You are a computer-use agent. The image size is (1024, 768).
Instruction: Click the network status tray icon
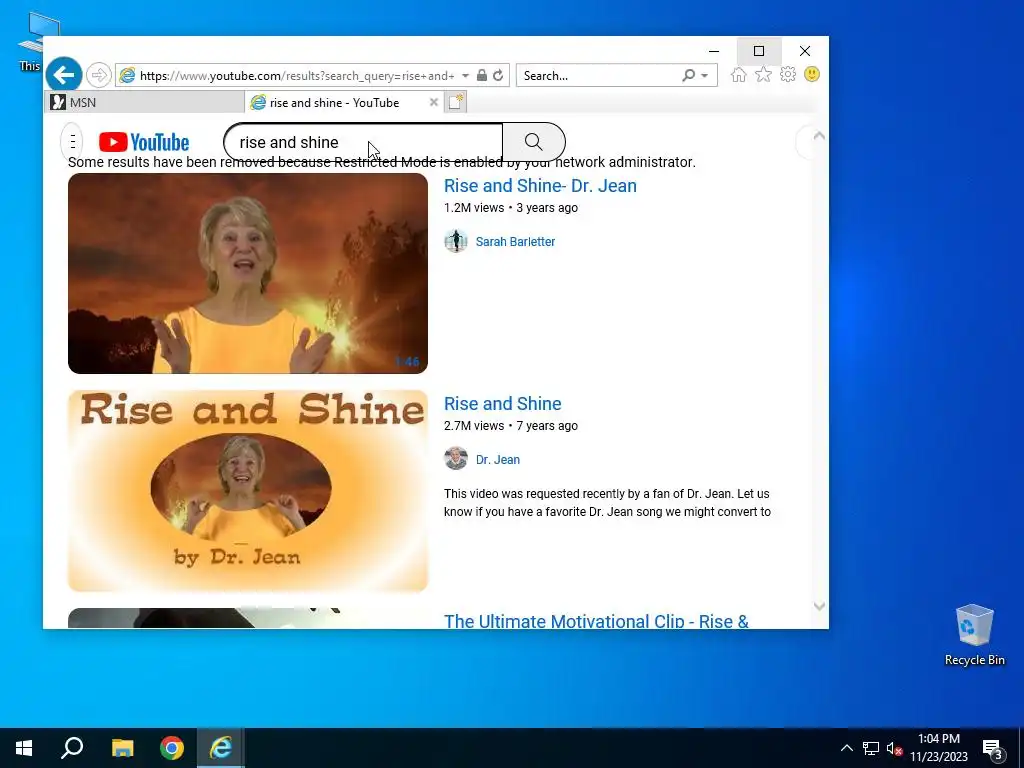click(x=871, y=748)
